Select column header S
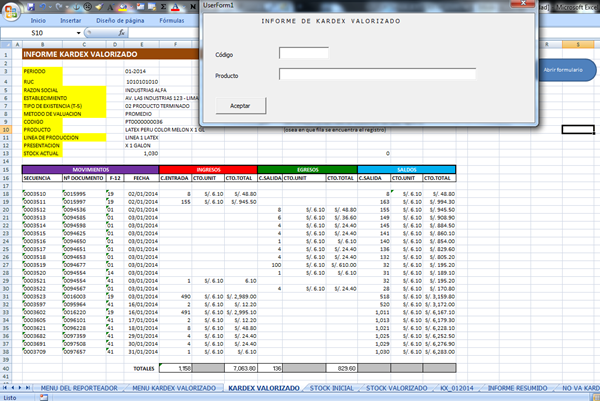The image size is (600, 401). 577,46
